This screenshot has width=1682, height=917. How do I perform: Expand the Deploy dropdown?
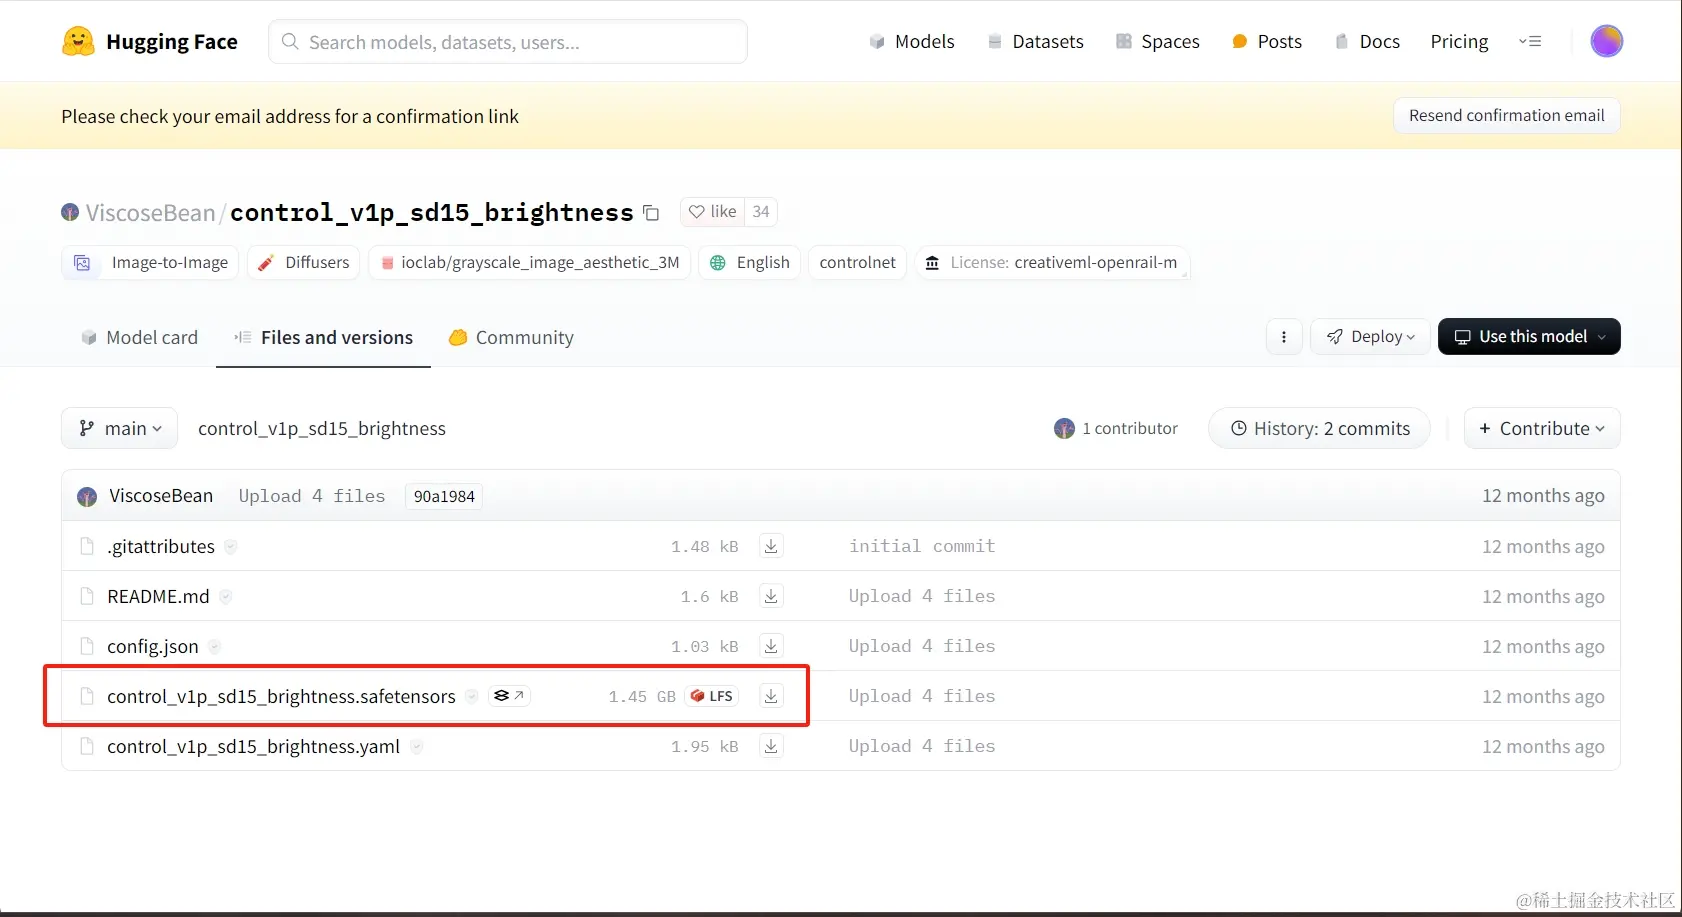(x=1370, y=337)
